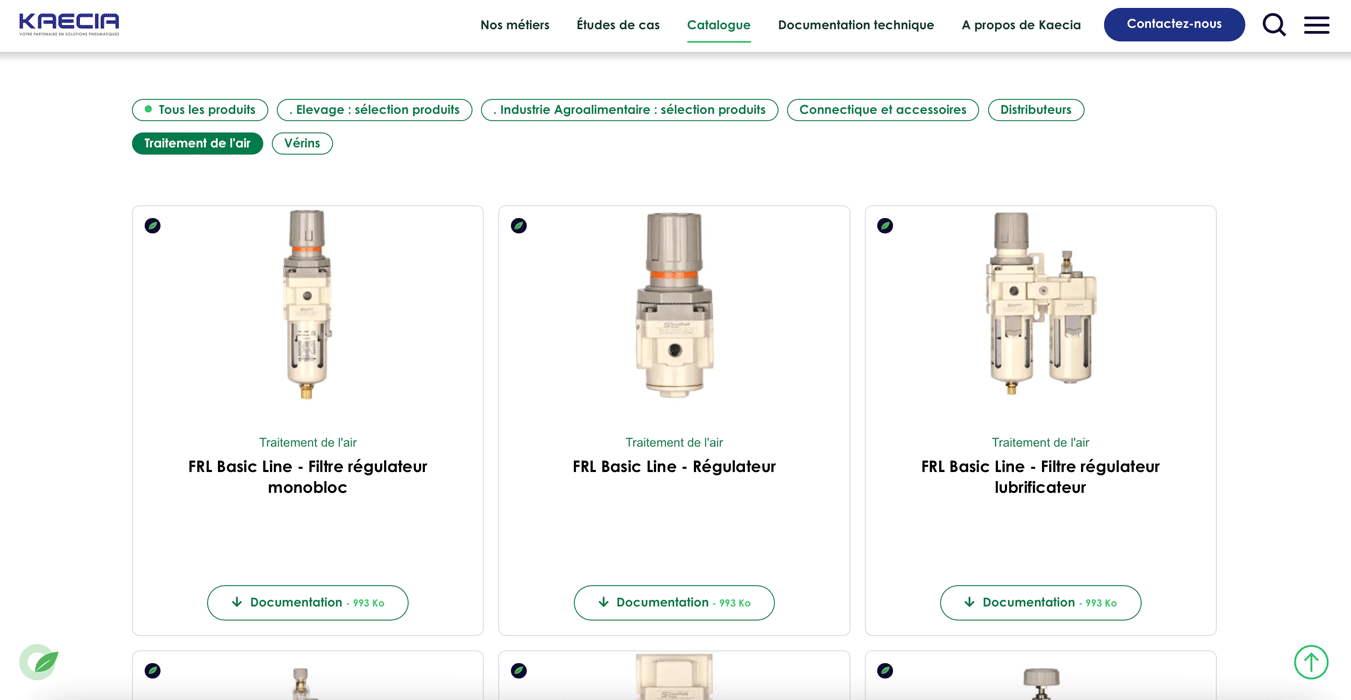
Task: Open the hamburger menu icon
Action: 1316,25
